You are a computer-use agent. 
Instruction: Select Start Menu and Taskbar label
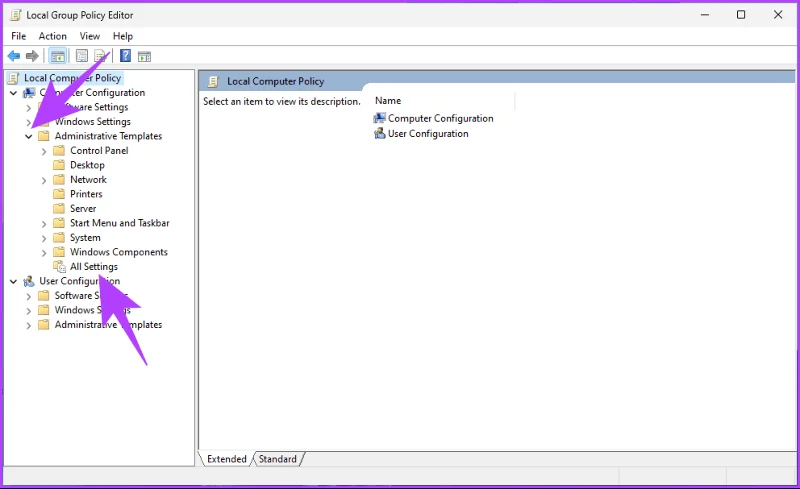point(119,223)
